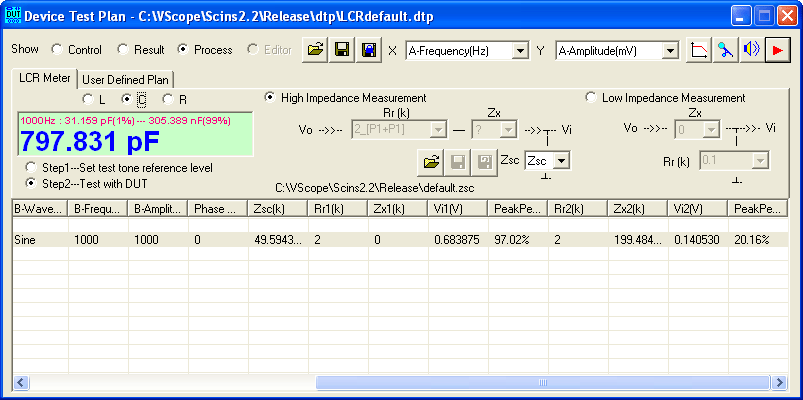803x400 pixels.
Task: Switch to the LCR Meter tab
Action: coord(44,78)
